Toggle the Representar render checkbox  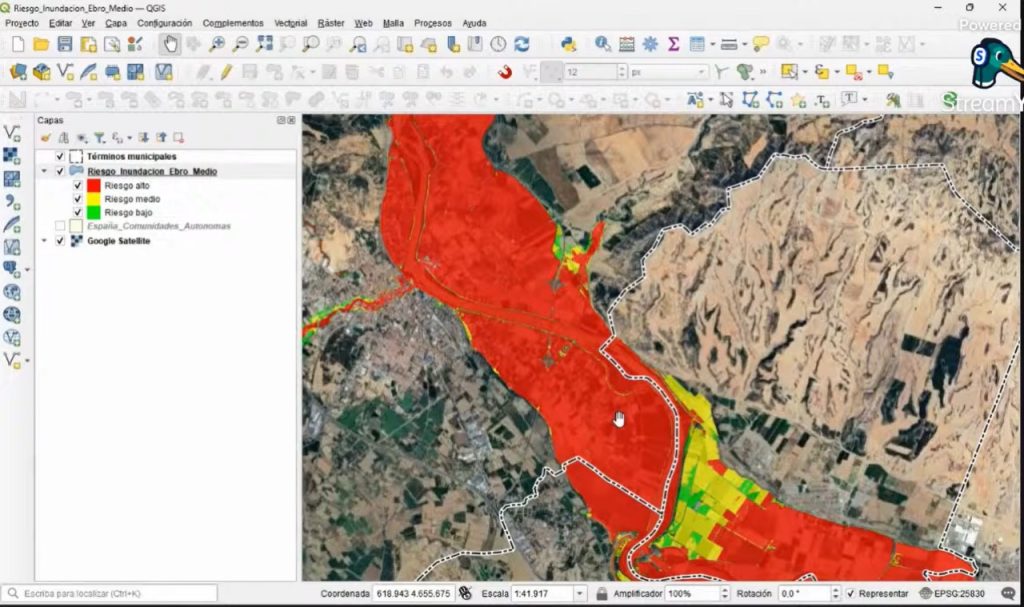[850, 593]
